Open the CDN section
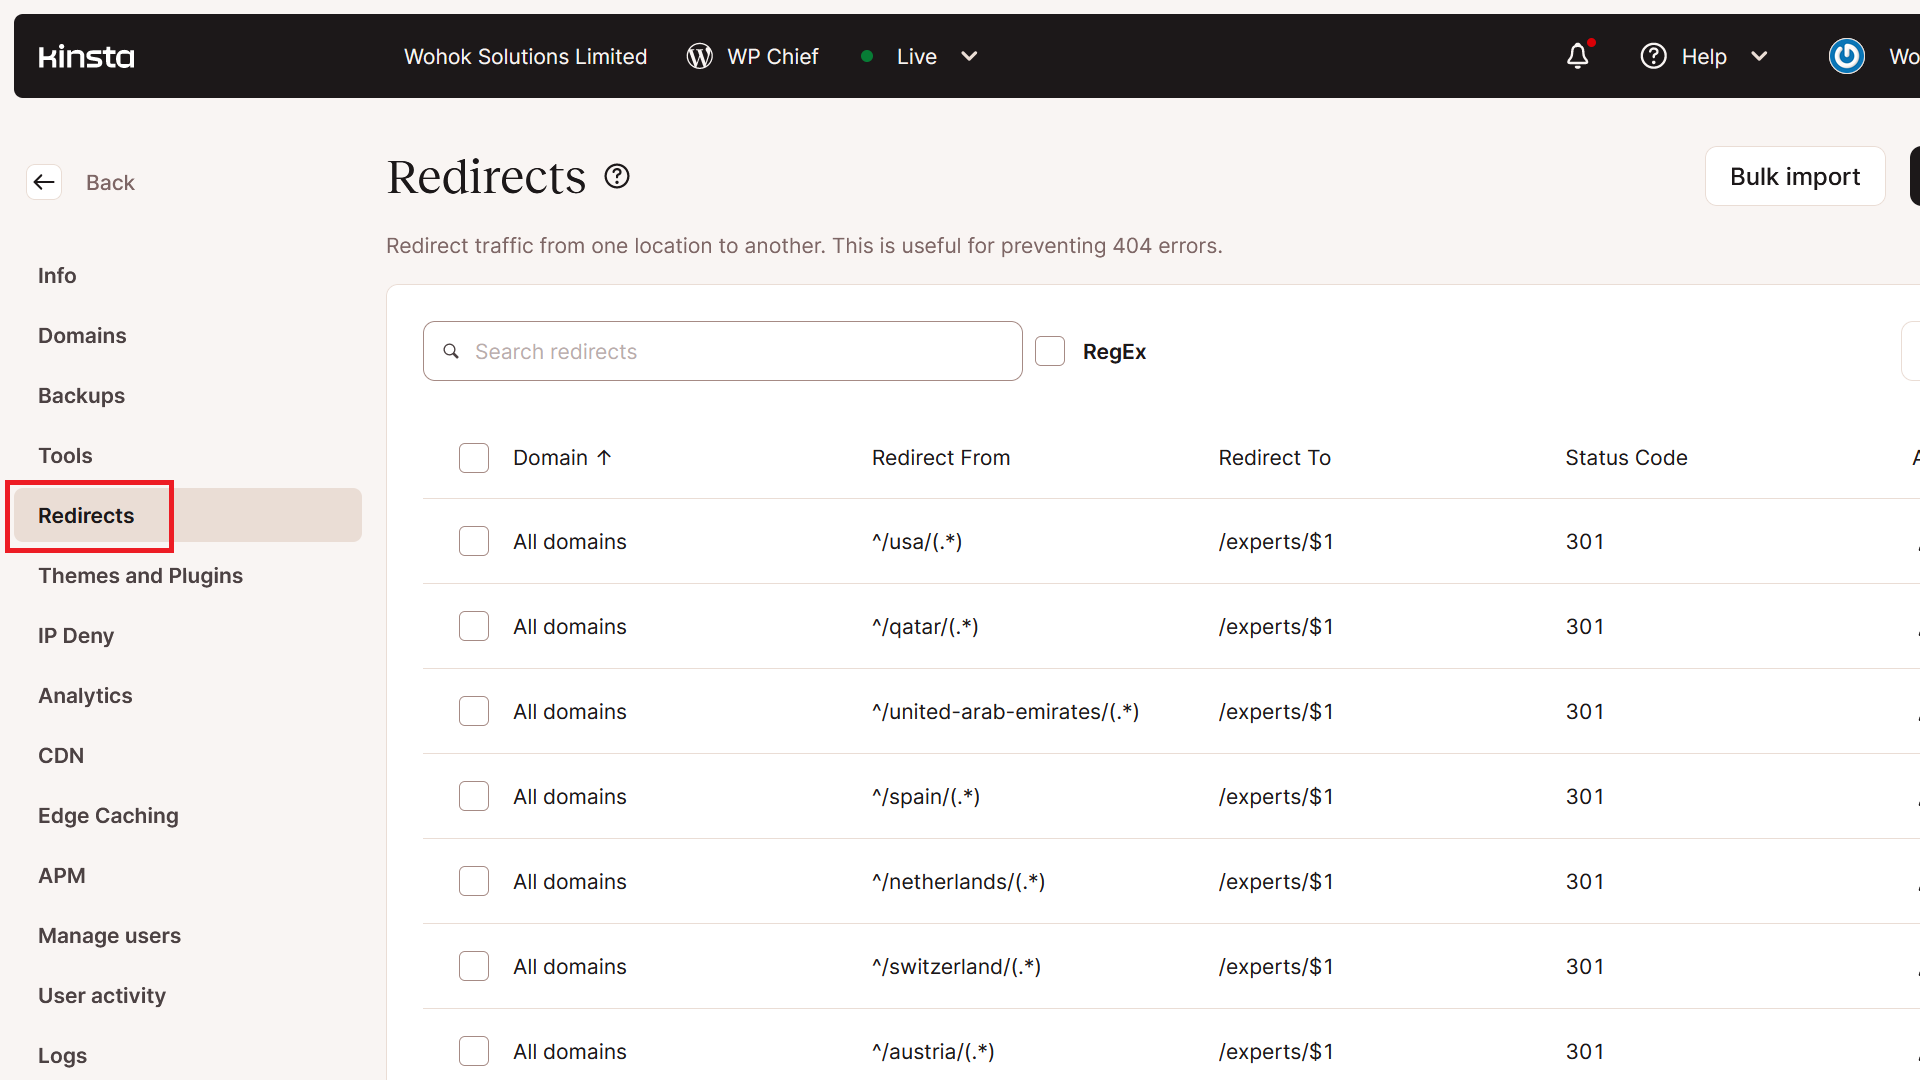1920x1080 pixels. pyautogui.click(x=61, y=755)
